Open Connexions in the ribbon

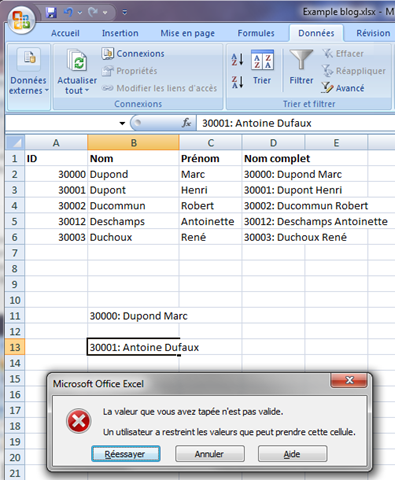click(x=133, y=53)
